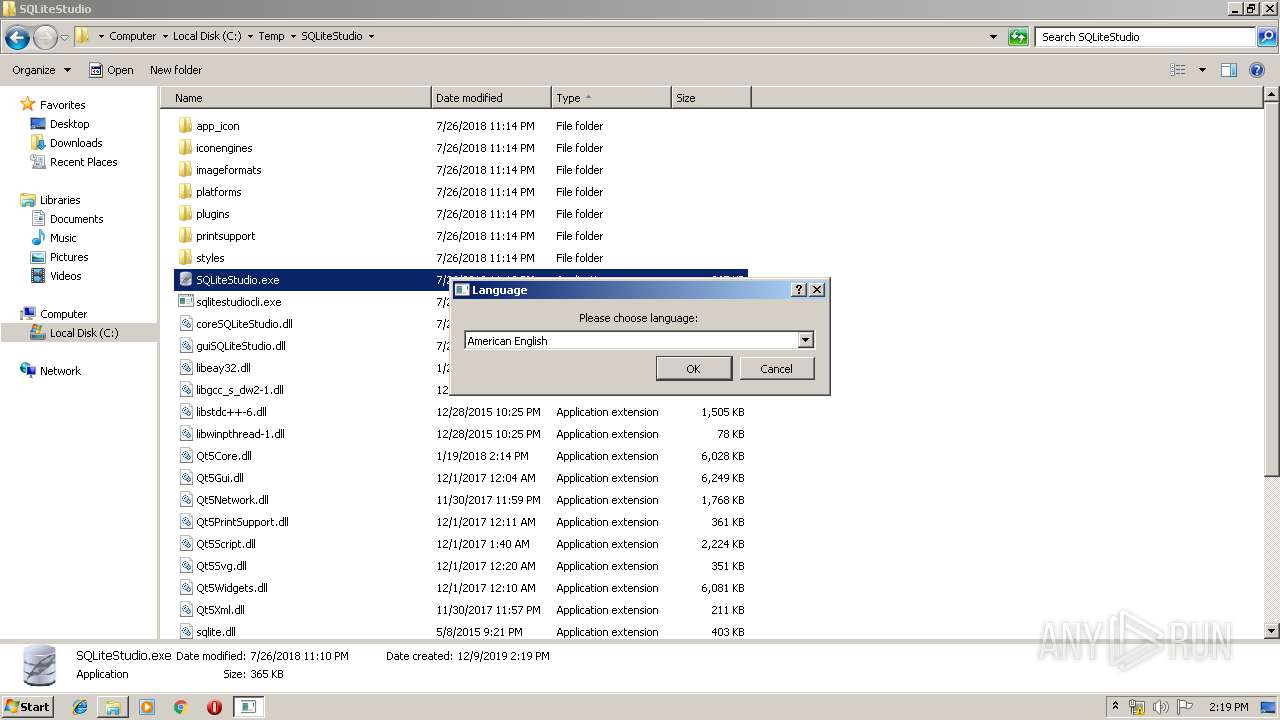Click the Forward navigation arrow
Image resolution: width=1280 pixels, height=720 pixels.
click(45, 37)
